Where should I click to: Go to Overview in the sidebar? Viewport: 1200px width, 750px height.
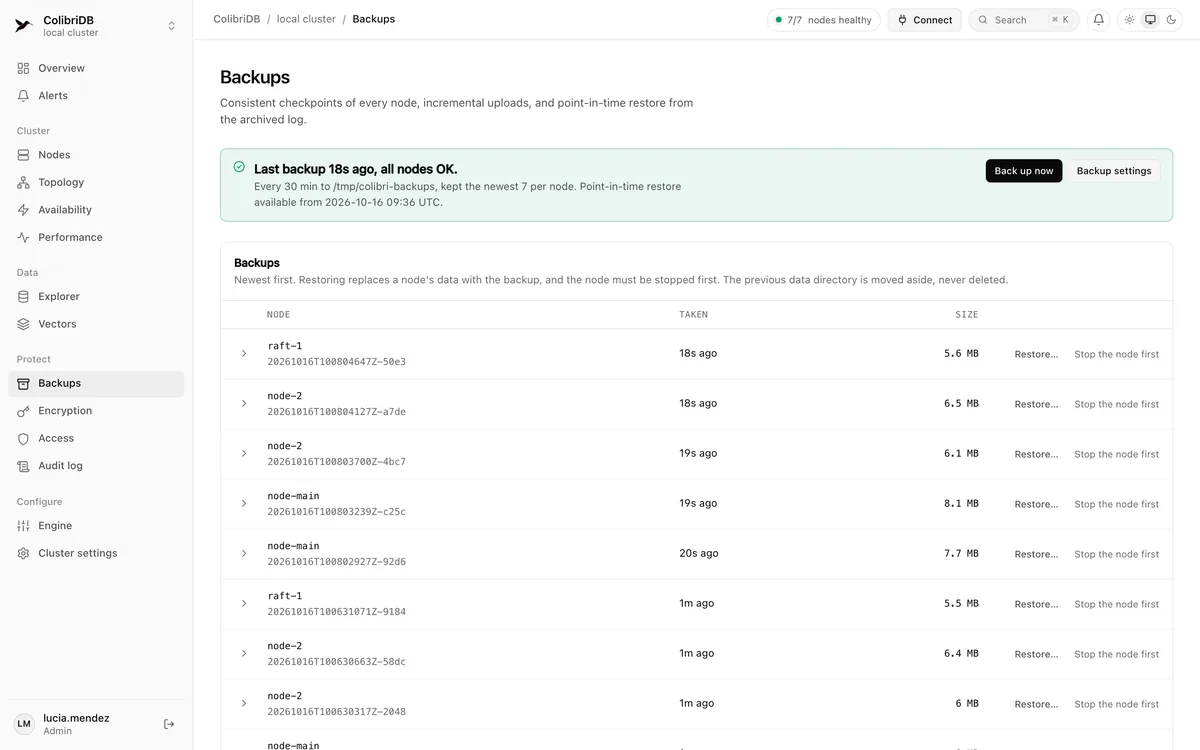coord(96,68)
